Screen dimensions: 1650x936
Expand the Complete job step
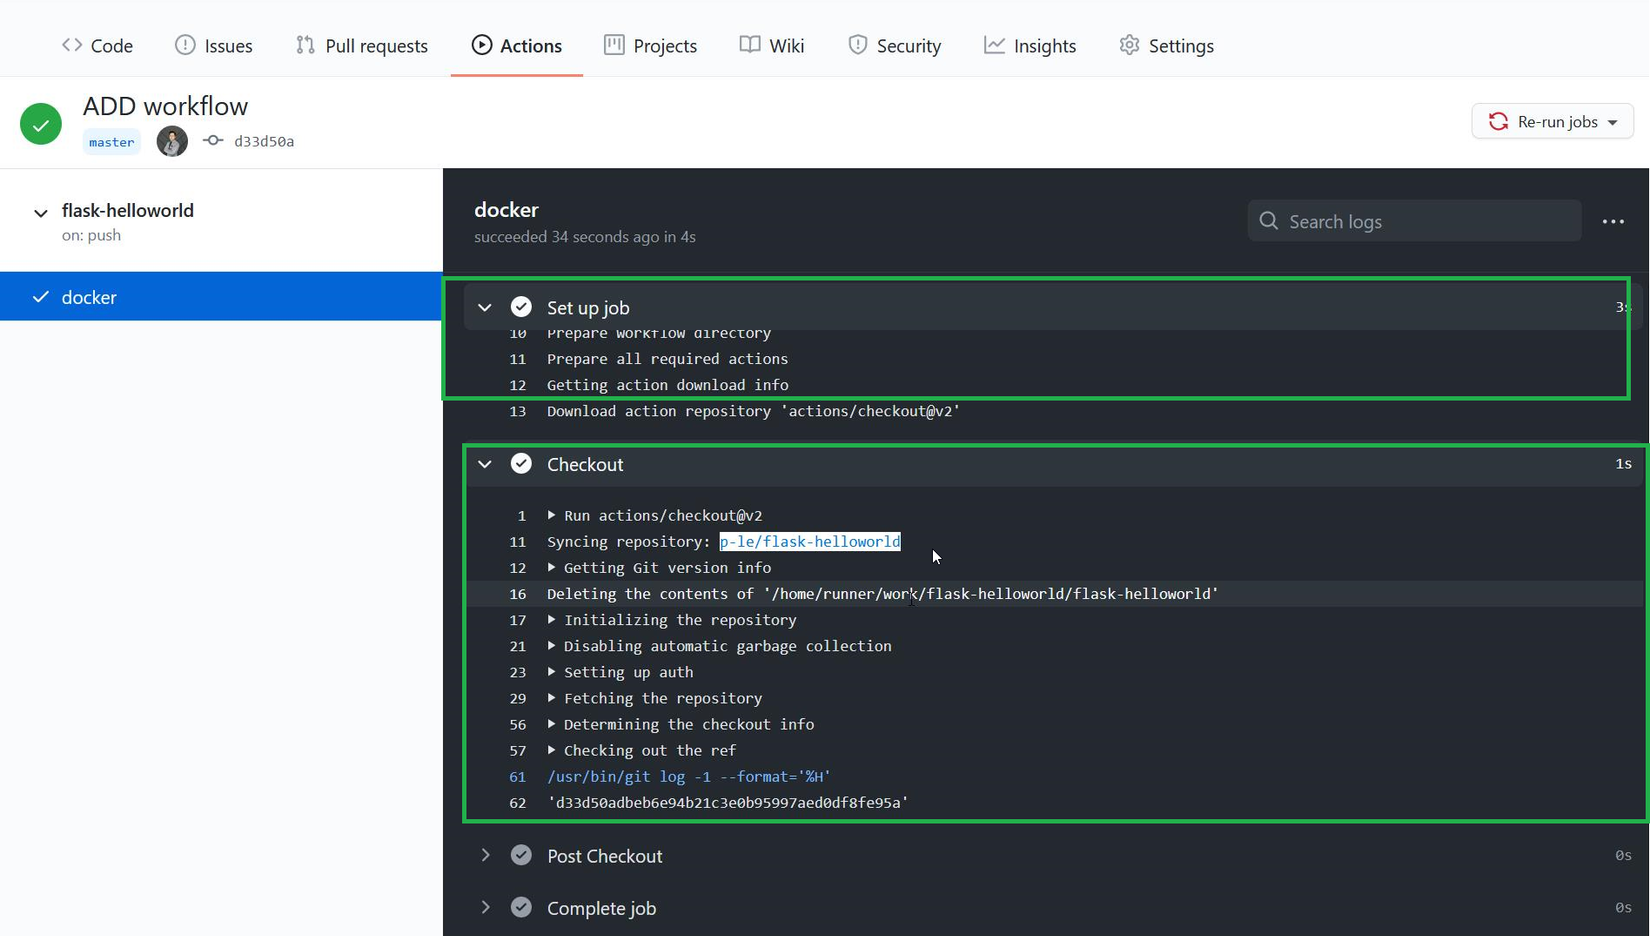(485, 908)
